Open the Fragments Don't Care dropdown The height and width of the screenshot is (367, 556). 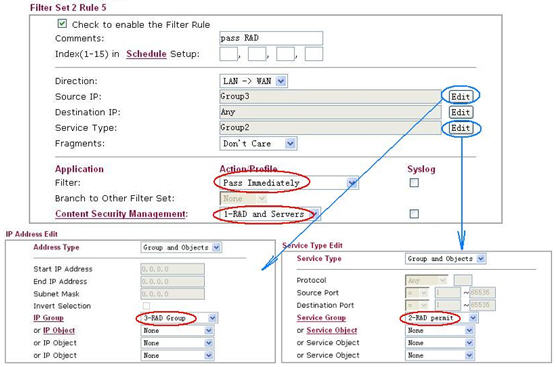[258, 144]
